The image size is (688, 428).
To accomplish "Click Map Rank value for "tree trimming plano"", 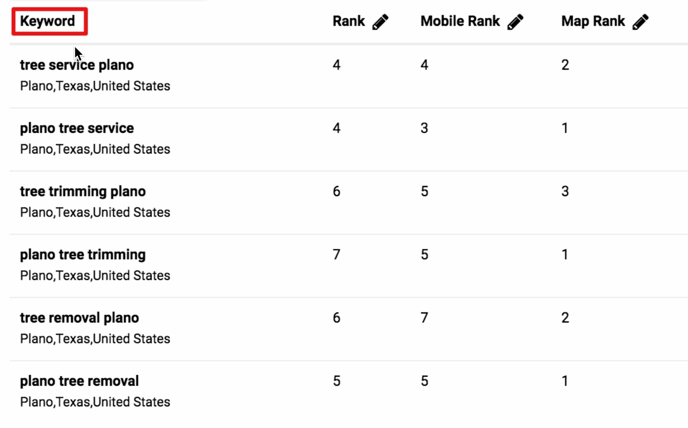I will 565,192.
